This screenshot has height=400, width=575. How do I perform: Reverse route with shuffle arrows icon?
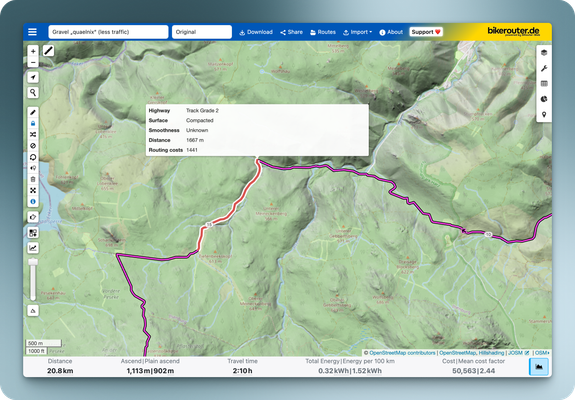click(33, 135)
